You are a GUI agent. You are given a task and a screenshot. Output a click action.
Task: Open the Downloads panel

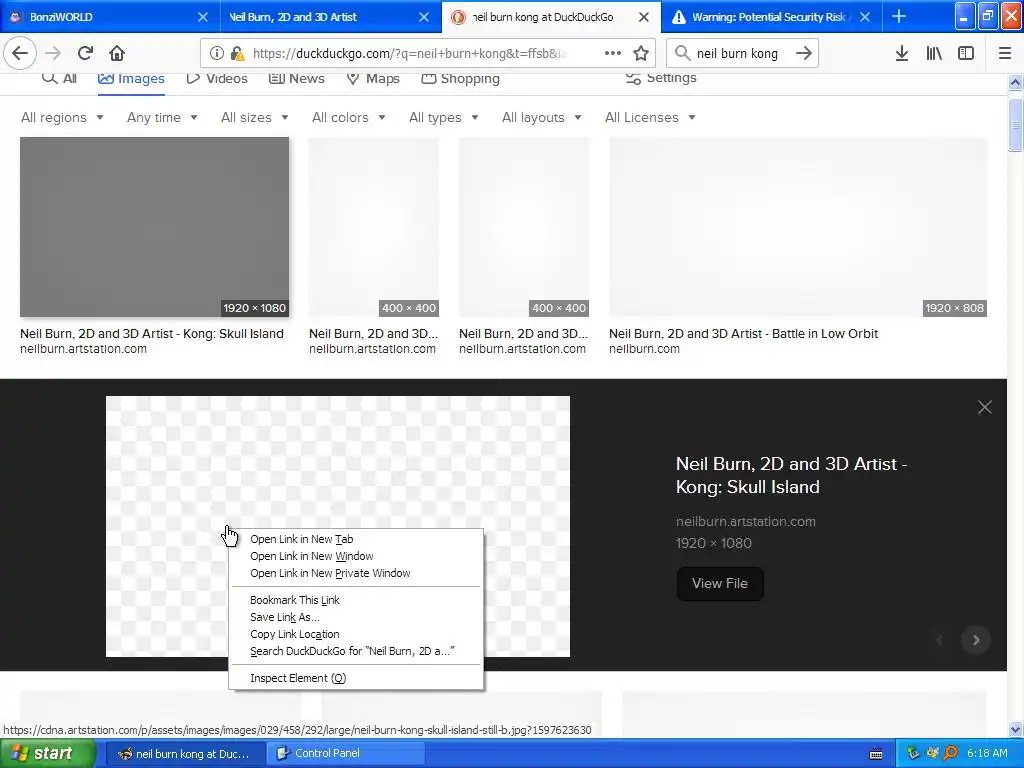[x=902, y=53]
